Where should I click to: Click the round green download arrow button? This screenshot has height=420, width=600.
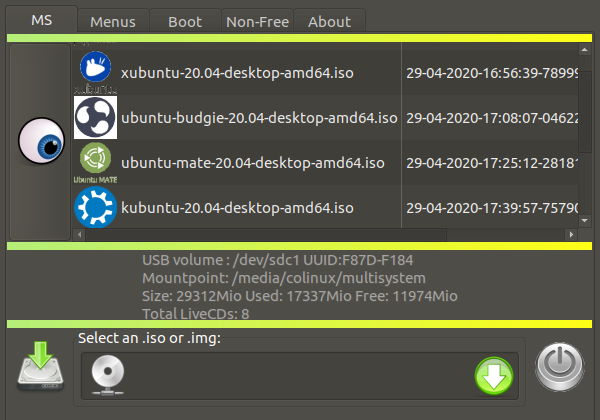494,376
